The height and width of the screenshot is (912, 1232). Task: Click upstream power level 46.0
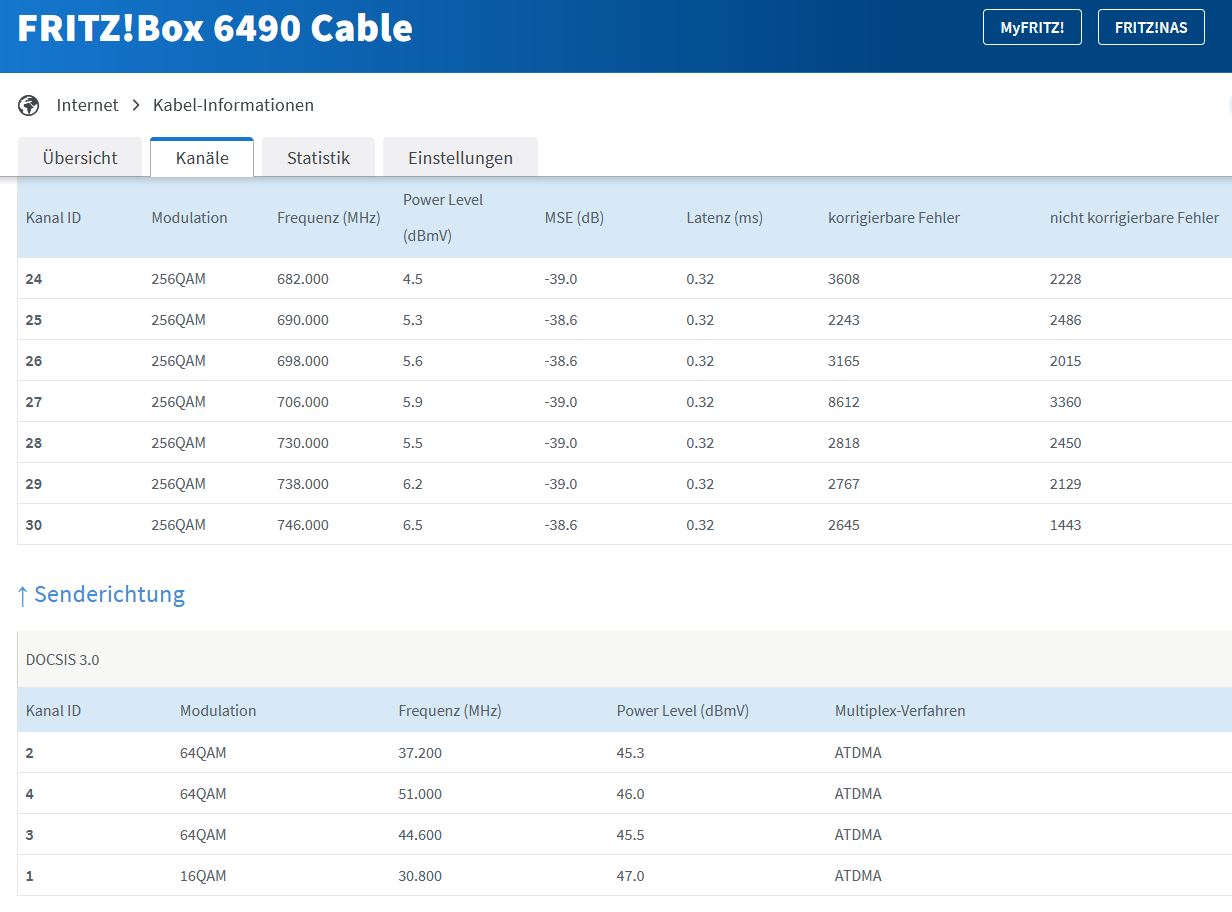click(631, 794)
